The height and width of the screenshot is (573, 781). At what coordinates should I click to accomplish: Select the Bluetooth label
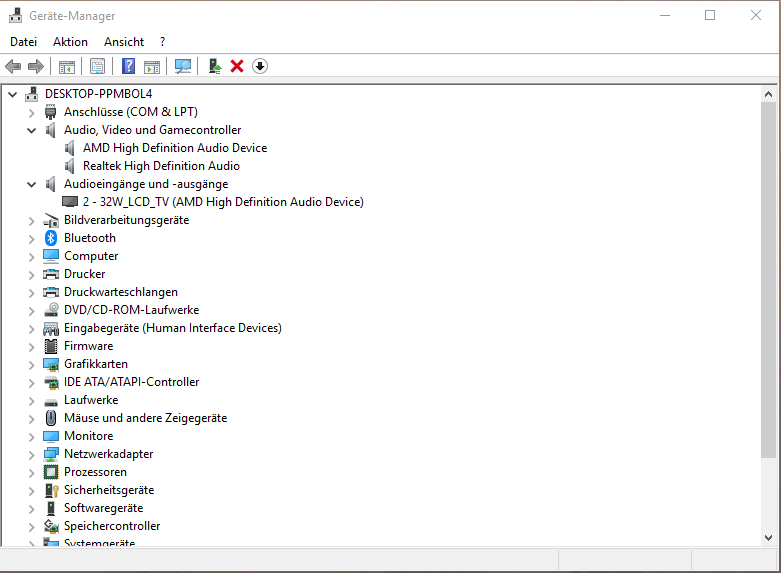click(90, 238)
